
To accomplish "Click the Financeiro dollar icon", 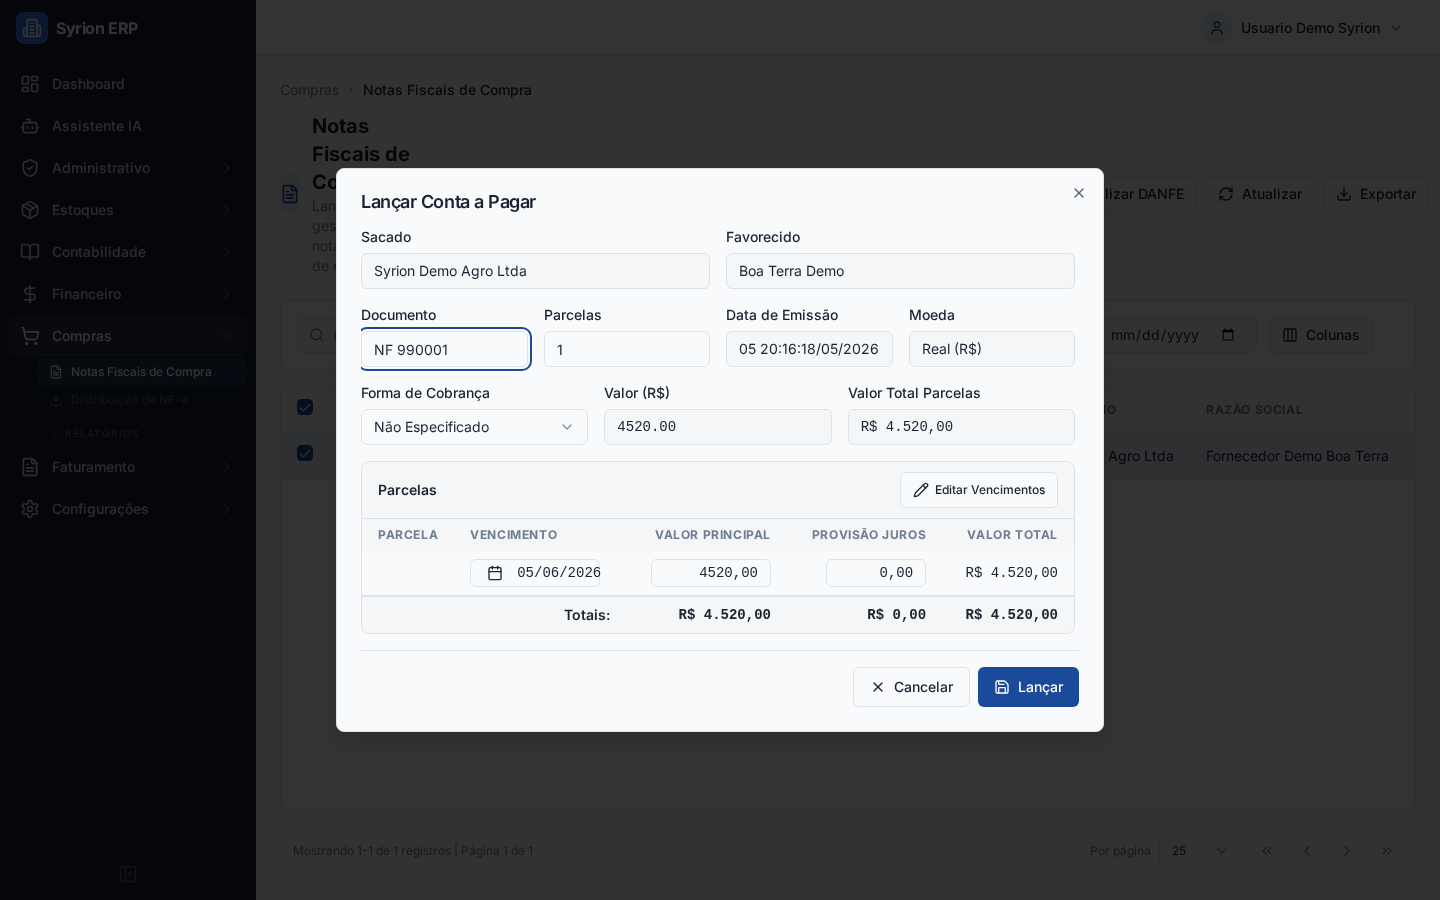I will (30, 294).
